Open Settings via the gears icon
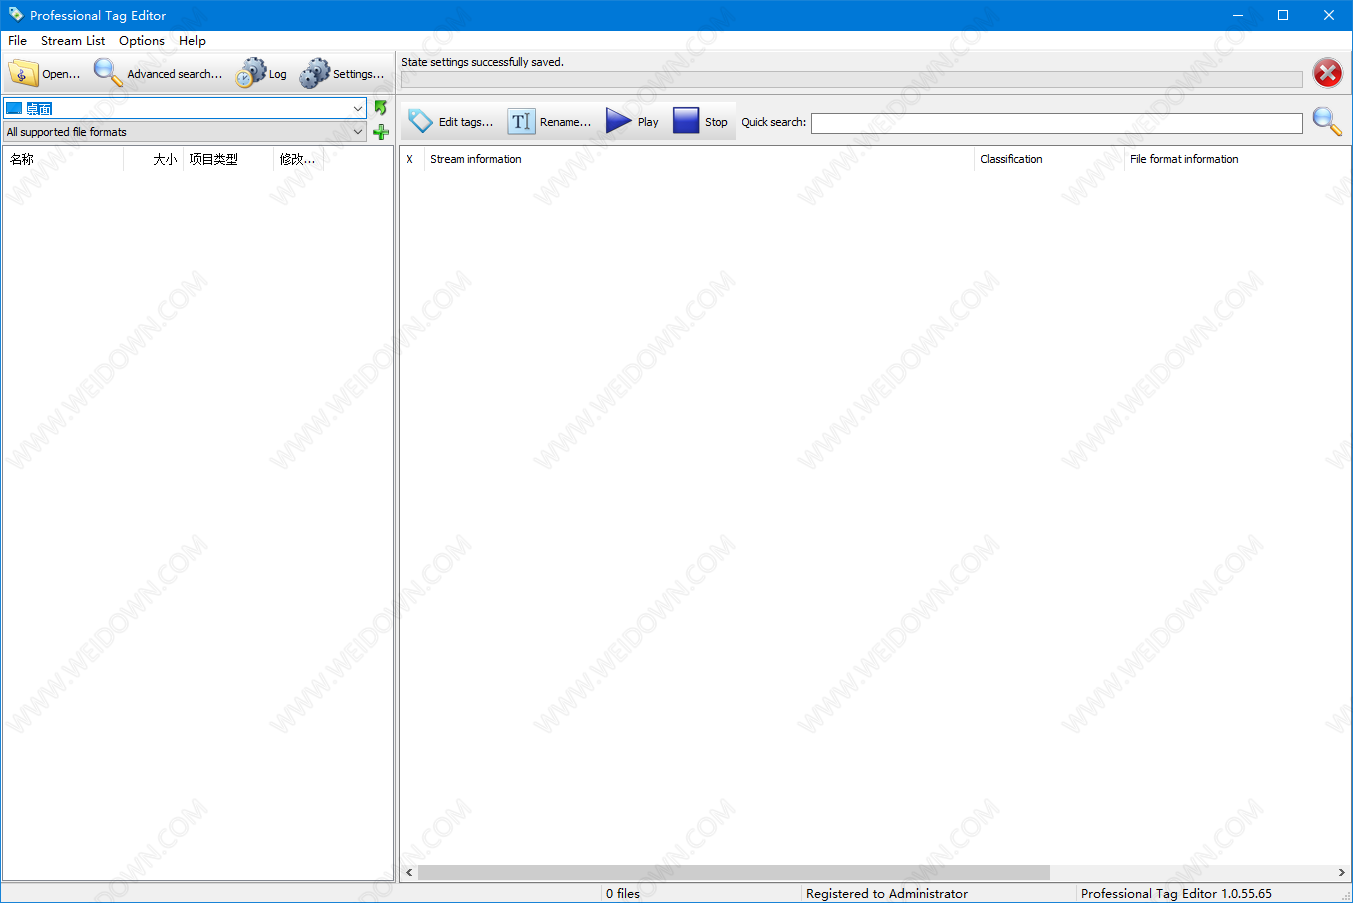1353x903 pixels. [315, 73]
